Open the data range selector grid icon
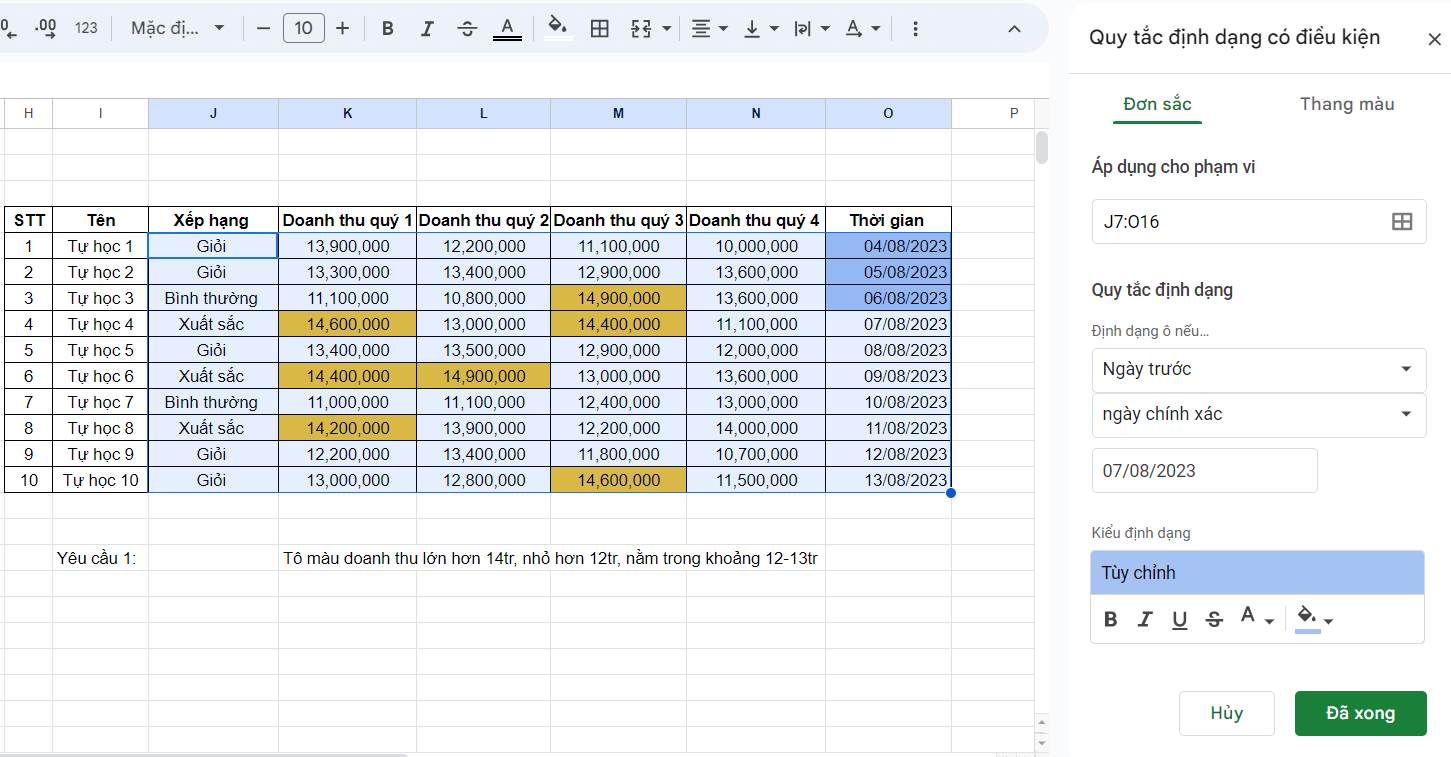Viewport: 1451px width, 757px height. pos(1402,222)
